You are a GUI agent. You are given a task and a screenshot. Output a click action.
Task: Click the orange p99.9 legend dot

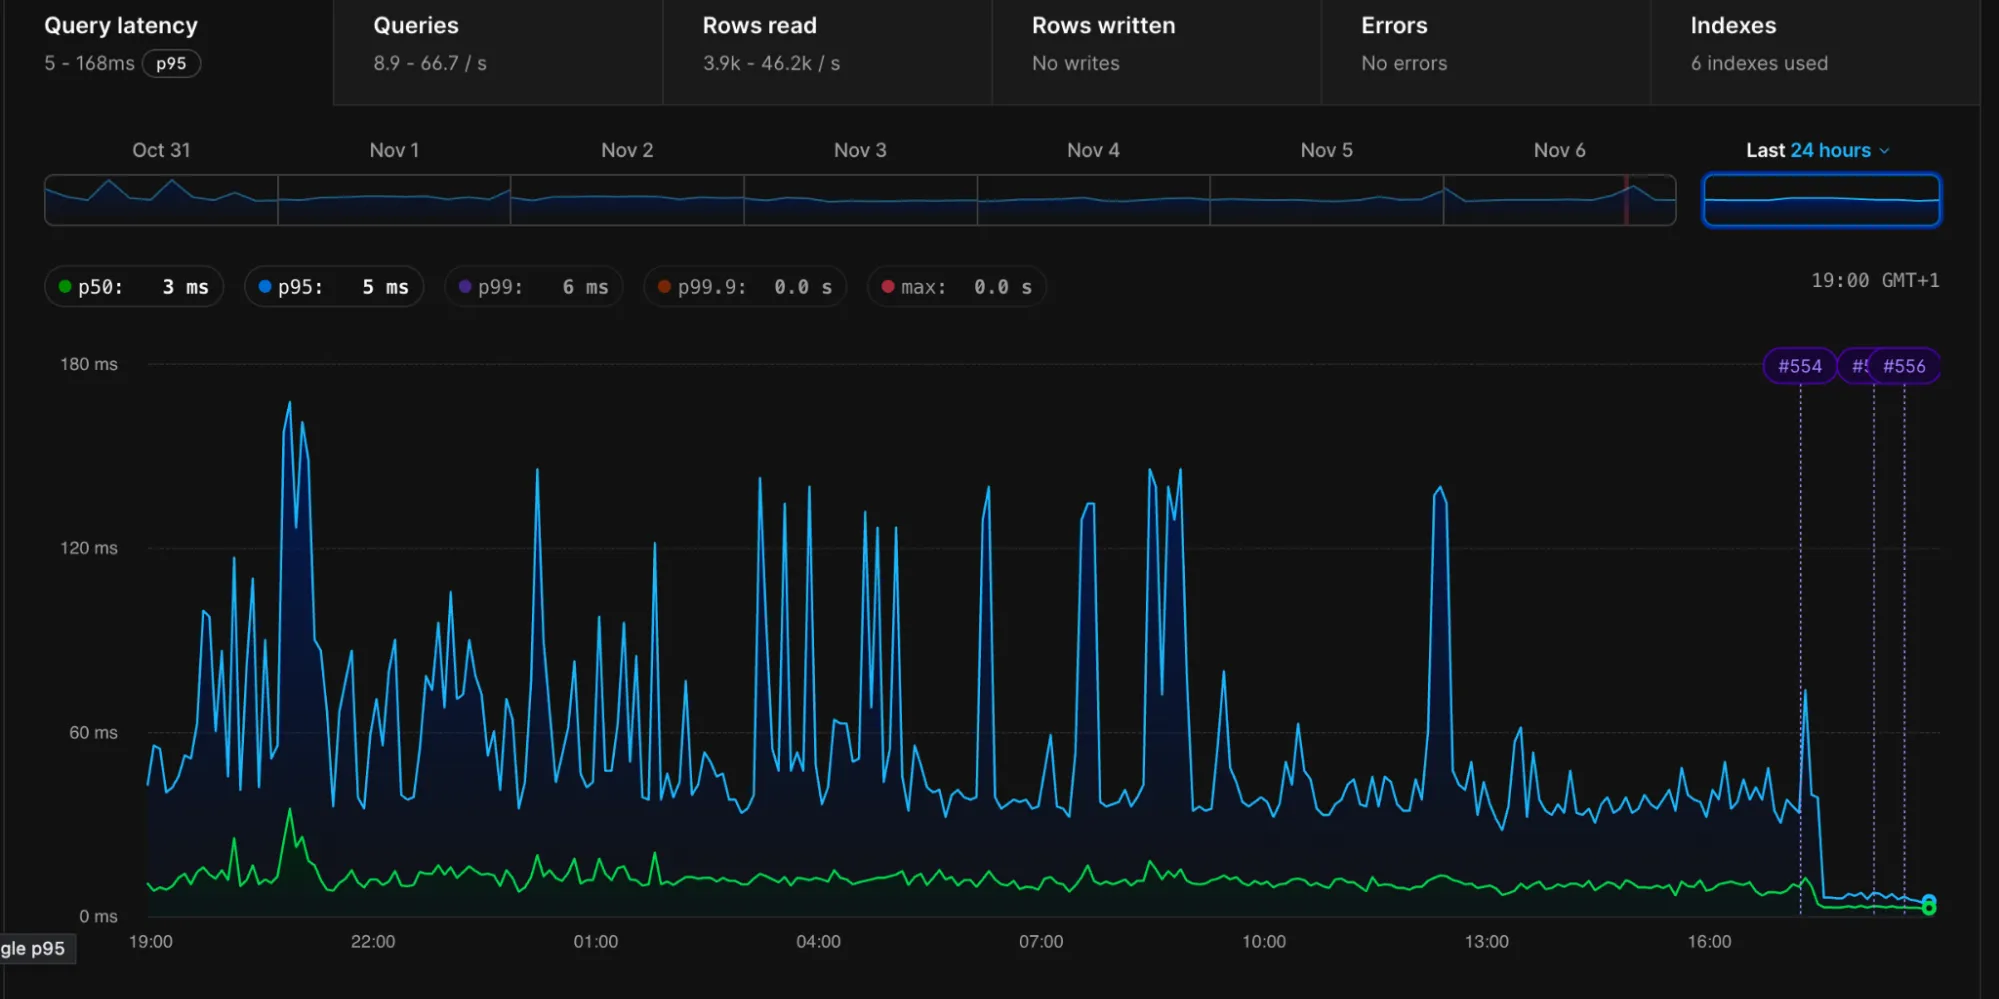666,287
